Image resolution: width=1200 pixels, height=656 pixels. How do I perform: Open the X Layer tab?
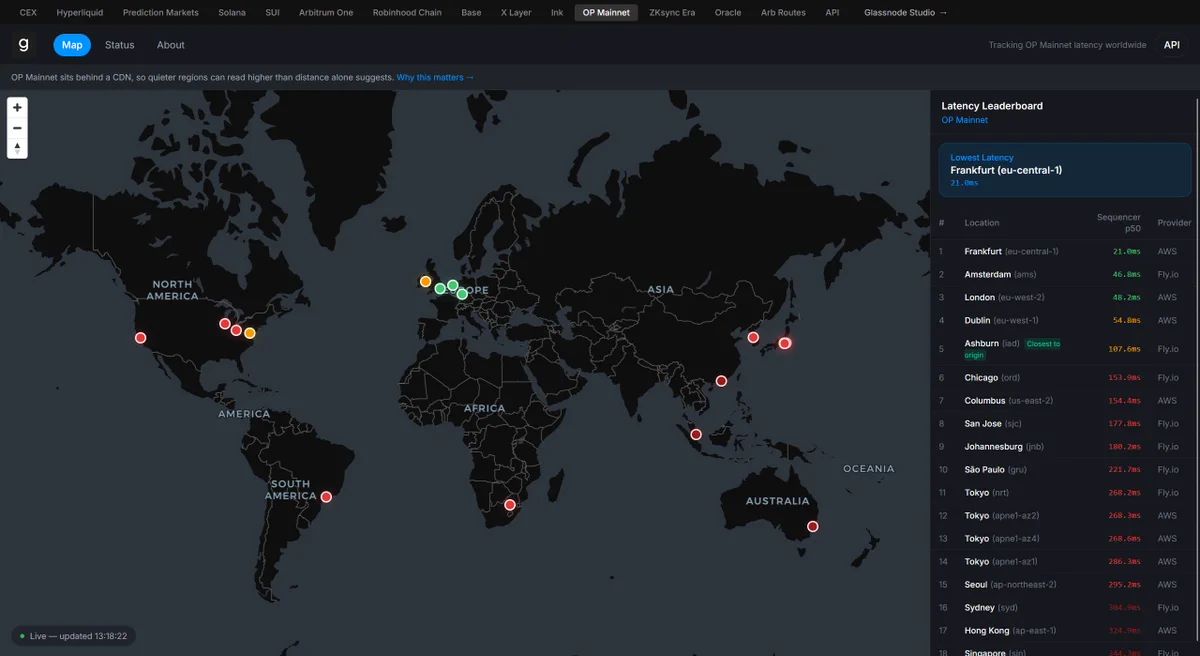pos(516,13)
